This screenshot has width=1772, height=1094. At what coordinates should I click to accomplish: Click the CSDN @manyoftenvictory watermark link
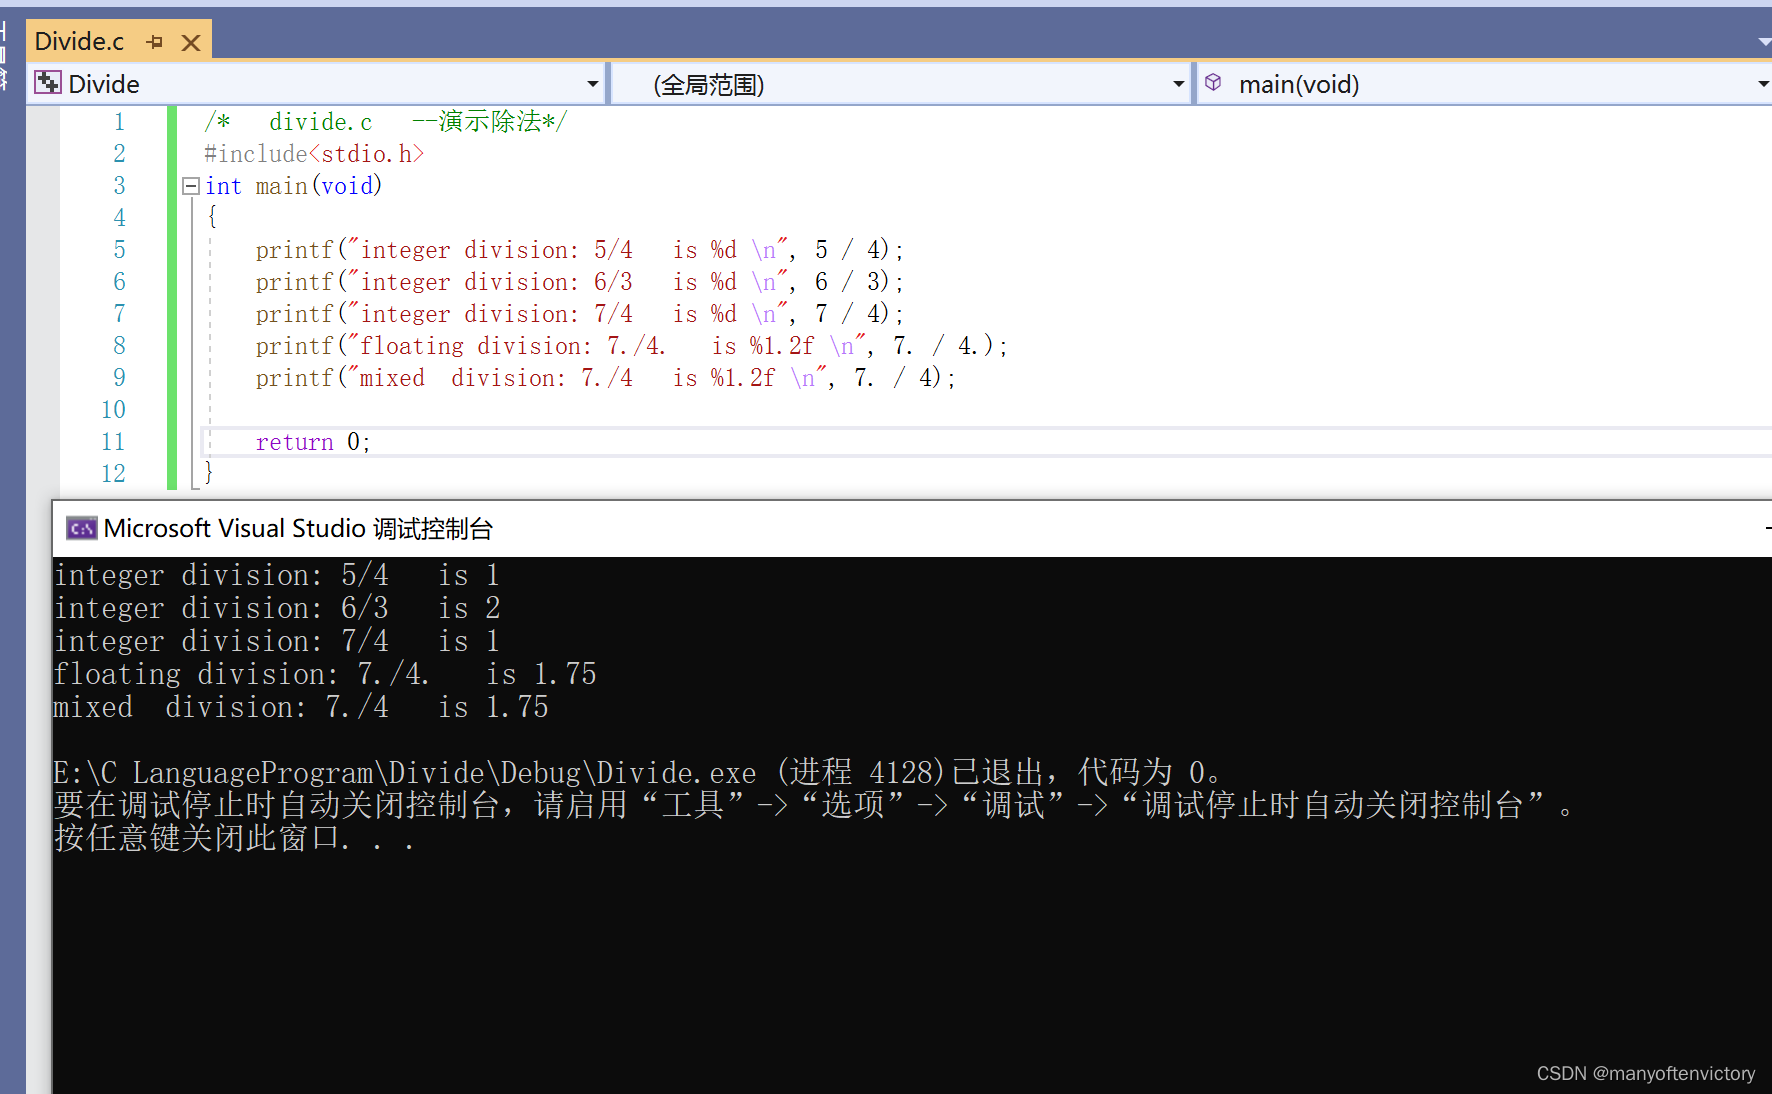click(1645, 1073)
